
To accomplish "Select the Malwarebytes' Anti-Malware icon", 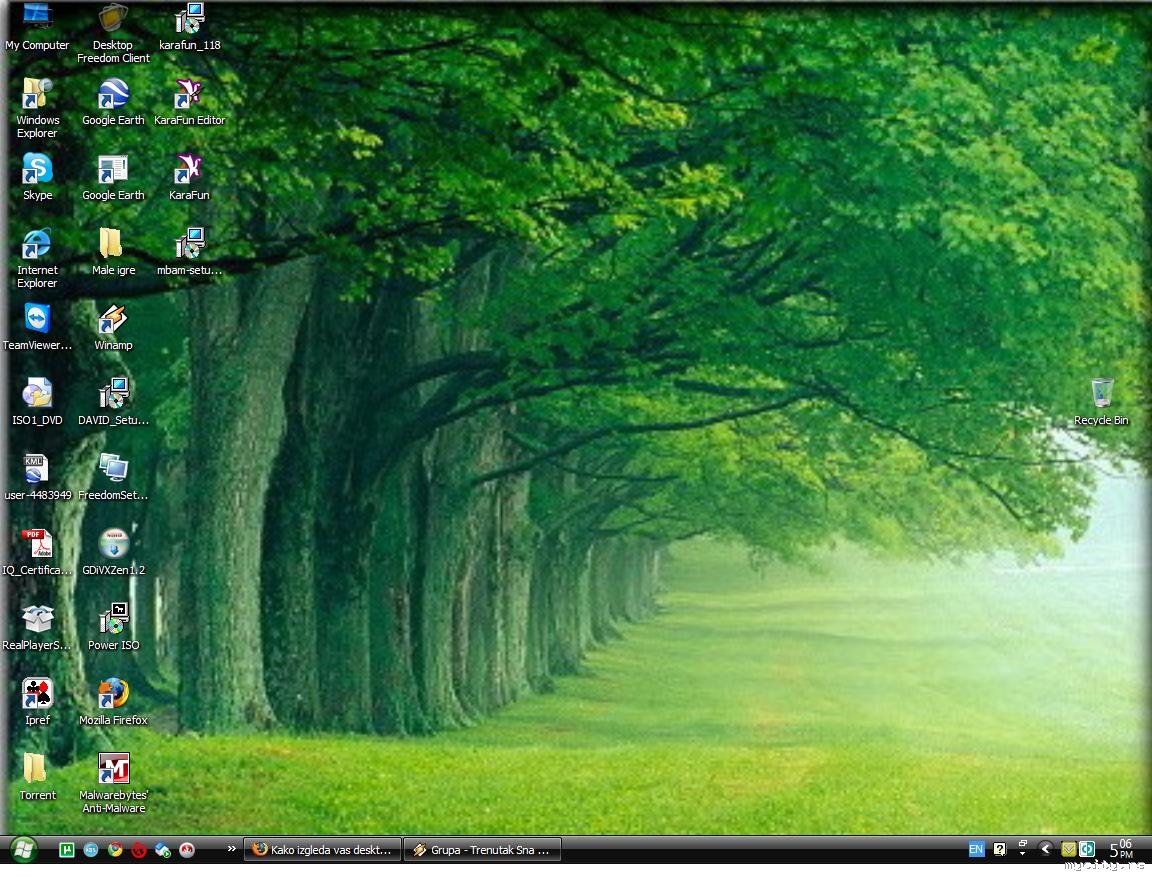I will (x=113, y=770).
